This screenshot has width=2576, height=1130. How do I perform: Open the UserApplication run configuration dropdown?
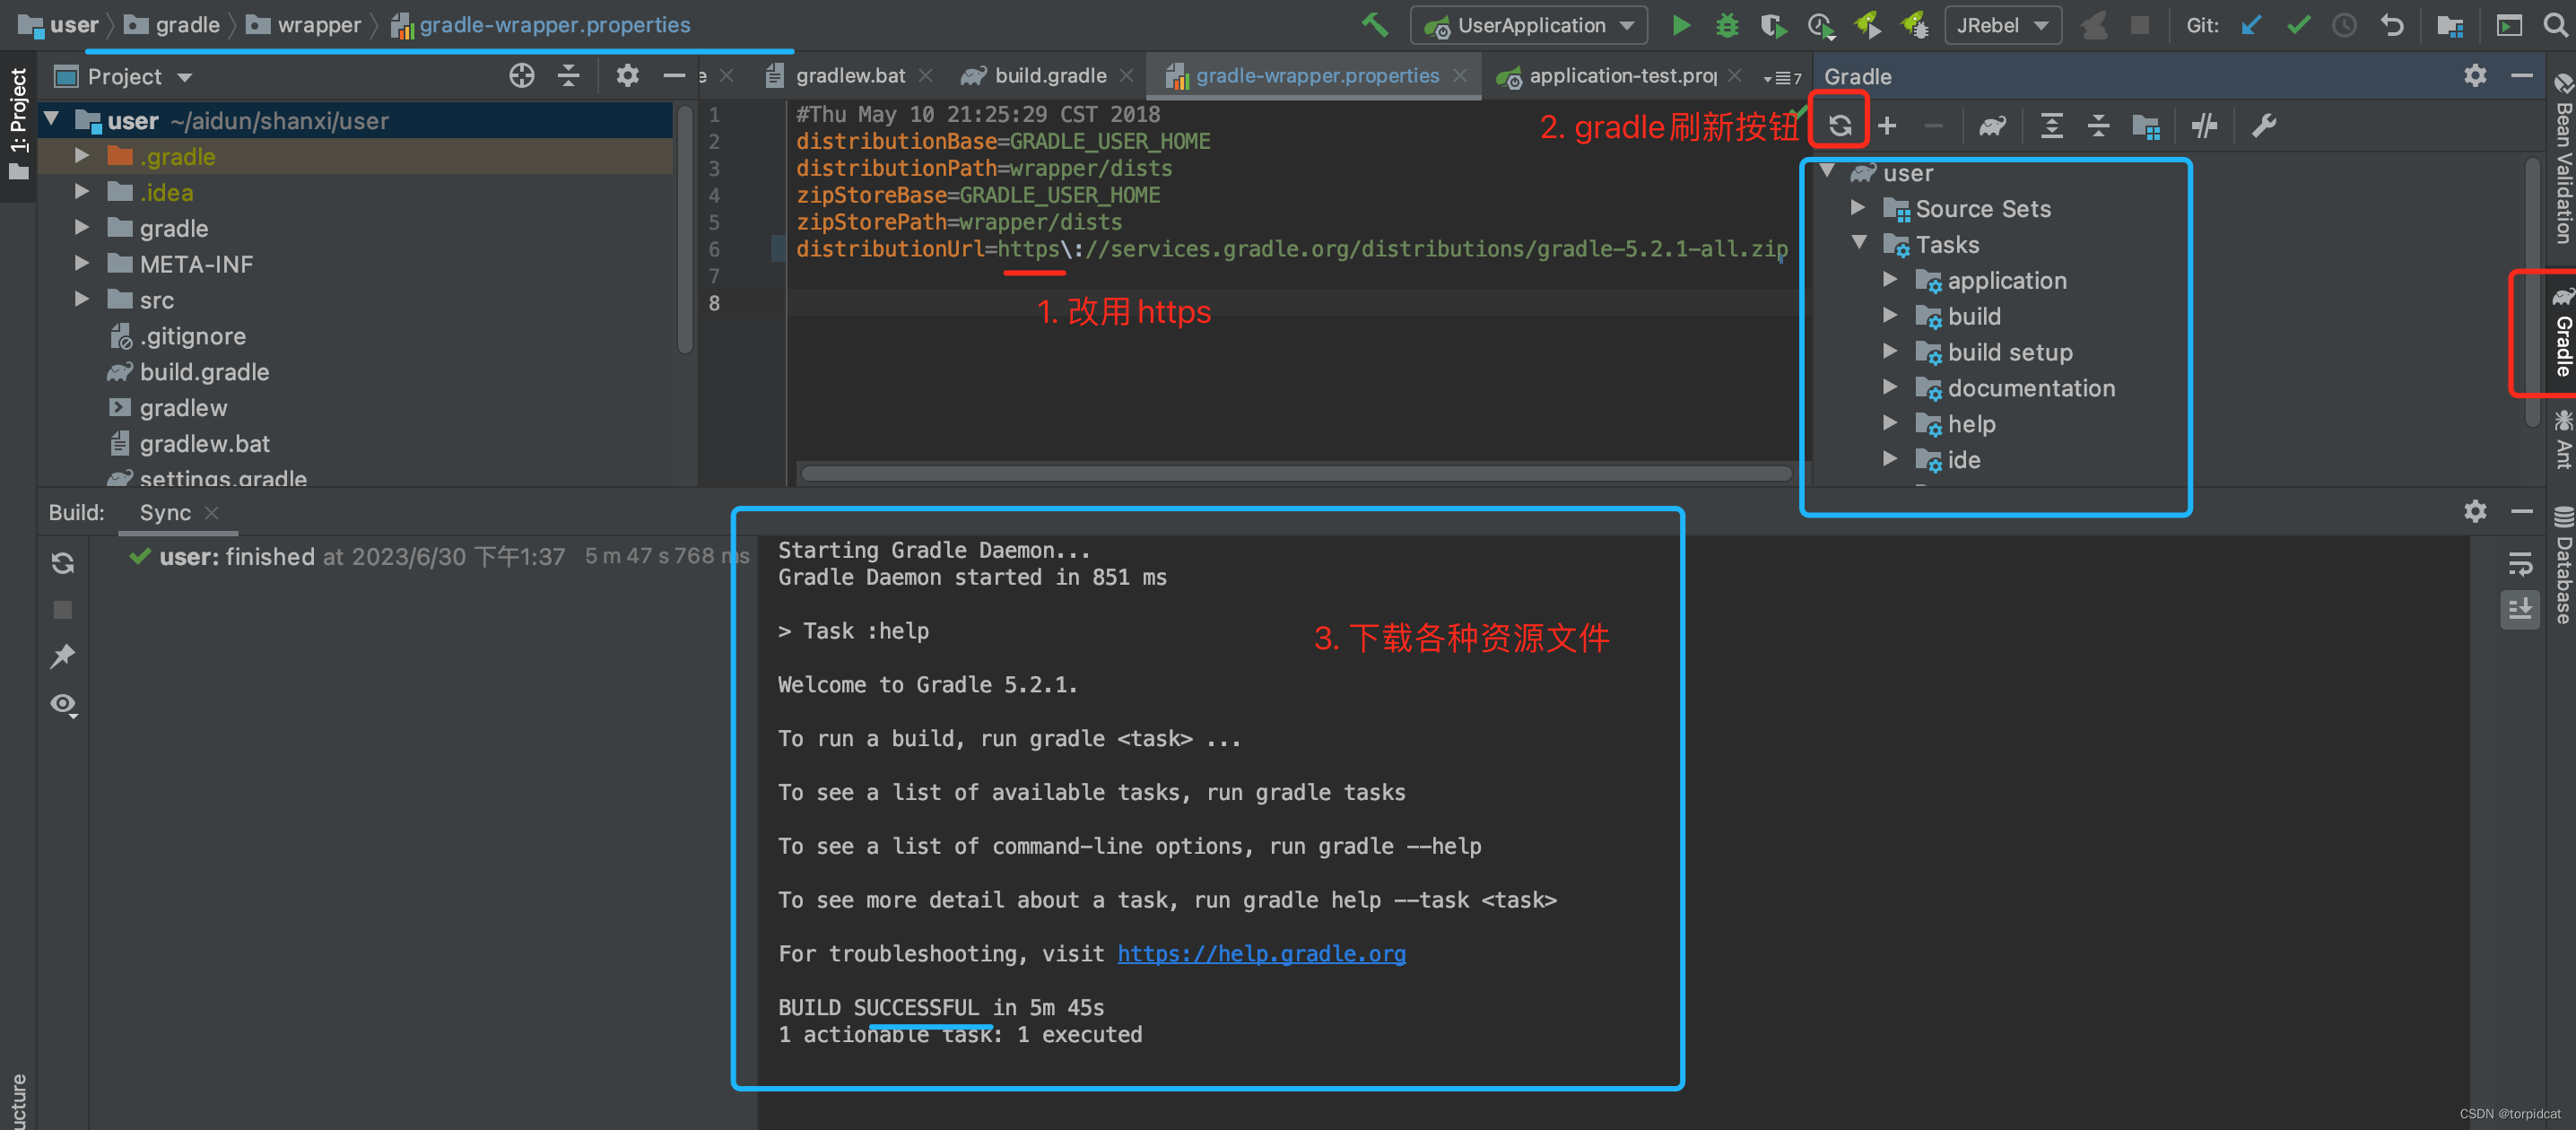[x=1529, y=26]
